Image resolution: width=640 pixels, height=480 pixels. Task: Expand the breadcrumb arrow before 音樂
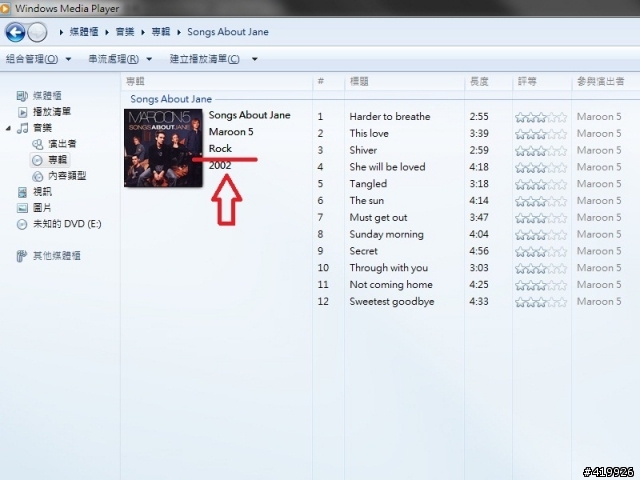pyautogui.click(x=107, y=32)
